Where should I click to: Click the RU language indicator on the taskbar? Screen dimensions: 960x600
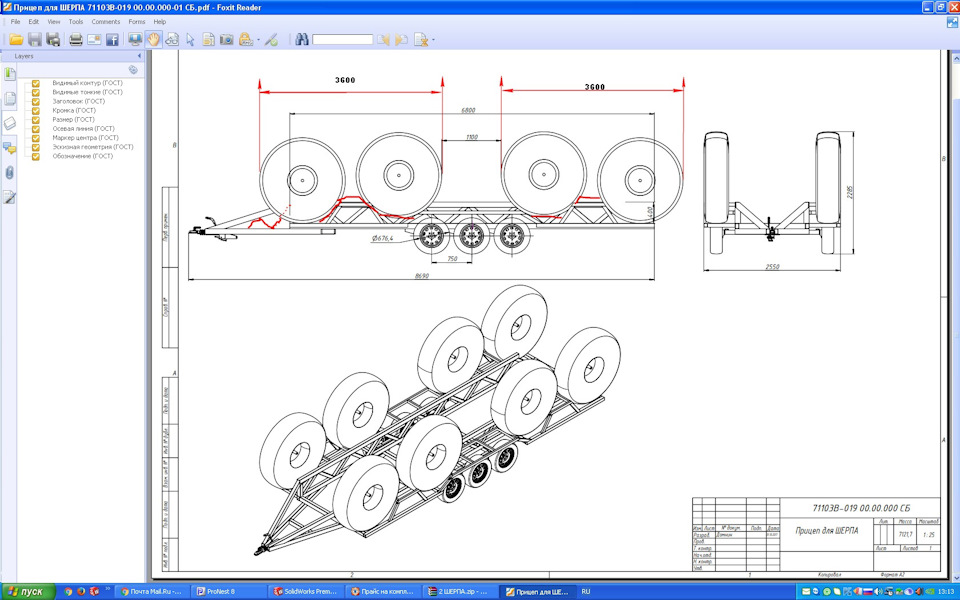coord(586,592)
